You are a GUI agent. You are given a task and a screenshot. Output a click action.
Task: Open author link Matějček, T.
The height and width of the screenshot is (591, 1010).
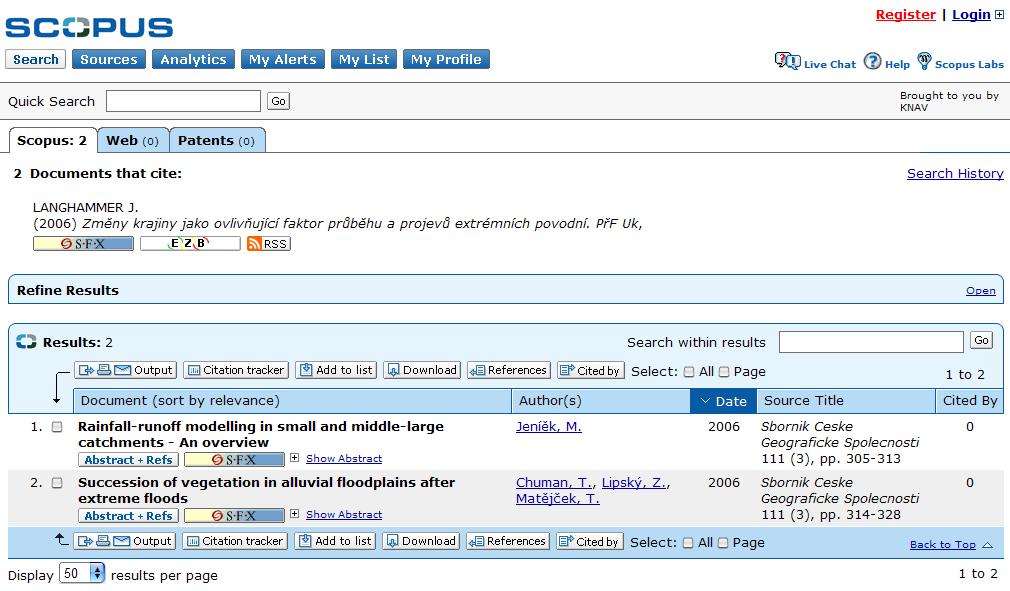coord(557,498)
